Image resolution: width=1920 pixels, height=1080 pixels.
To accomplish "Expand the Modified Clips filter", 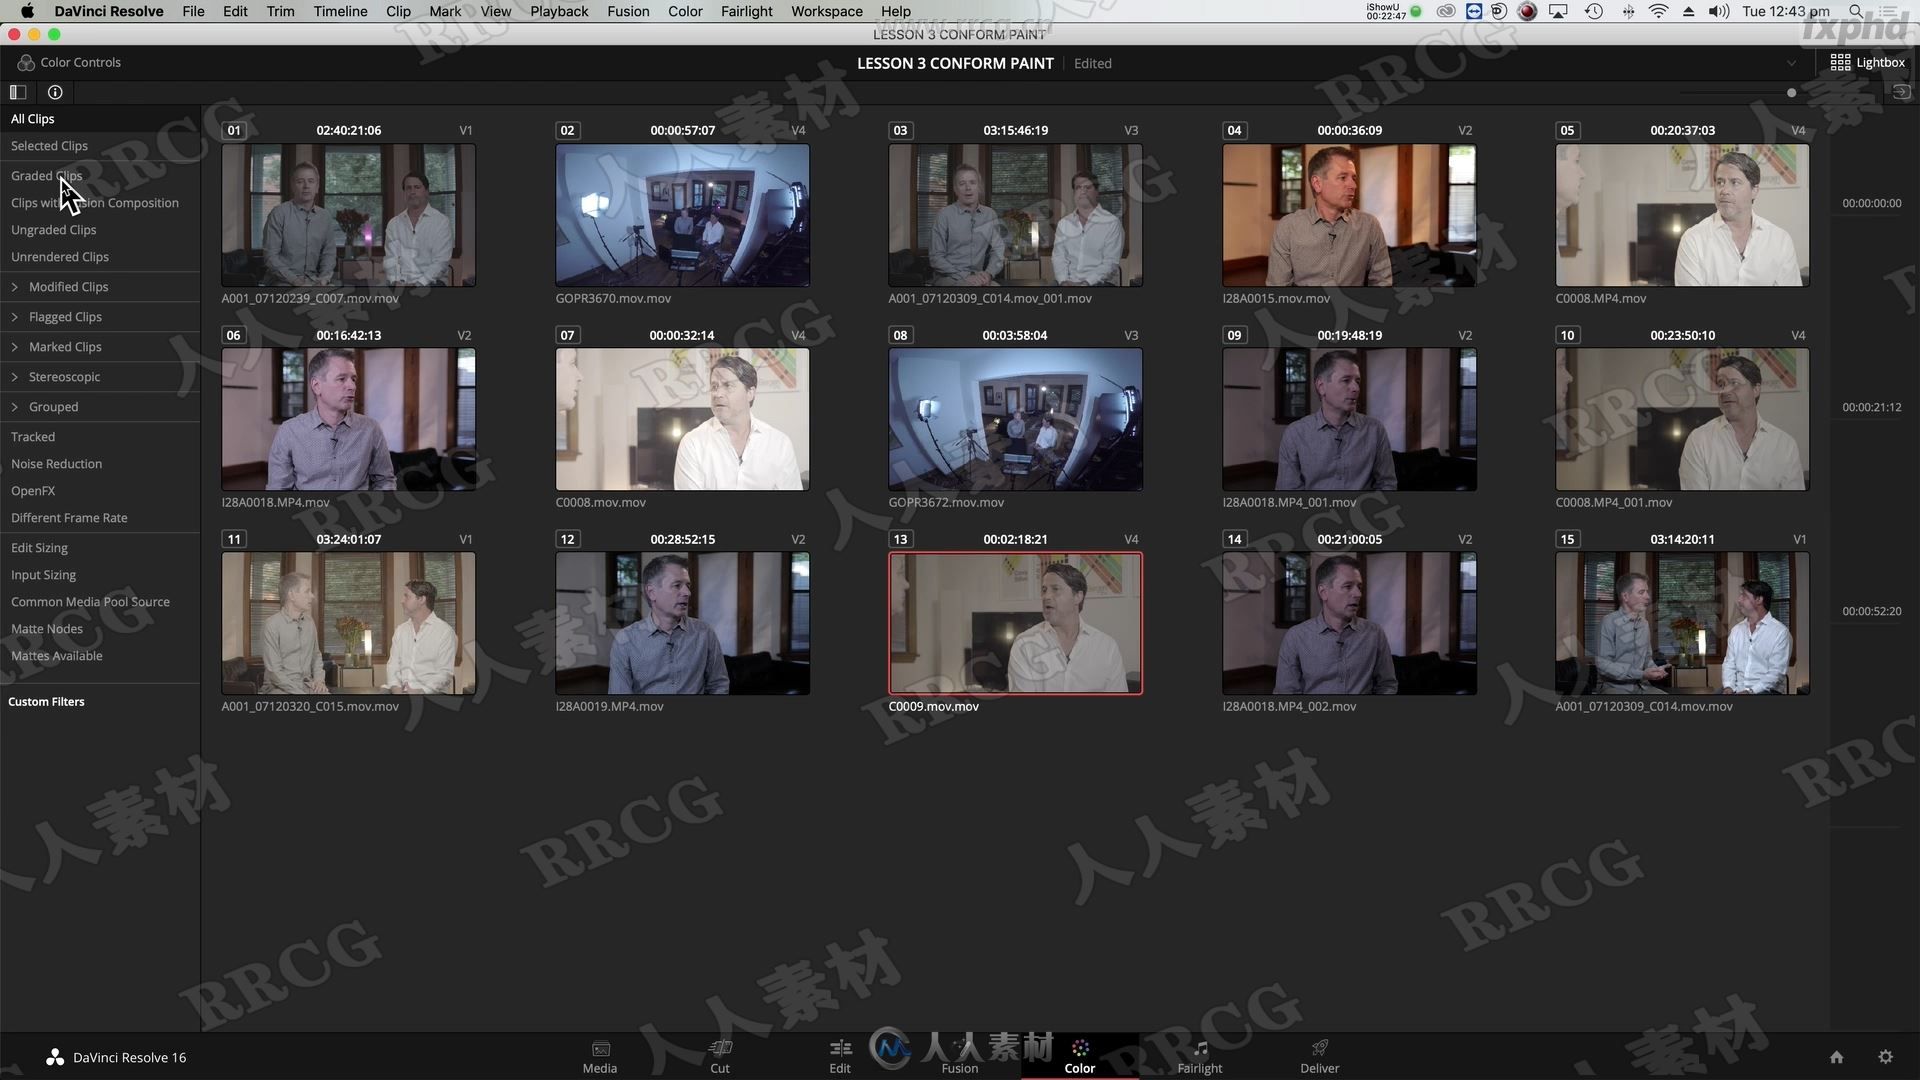I will [x=14, y=287].
